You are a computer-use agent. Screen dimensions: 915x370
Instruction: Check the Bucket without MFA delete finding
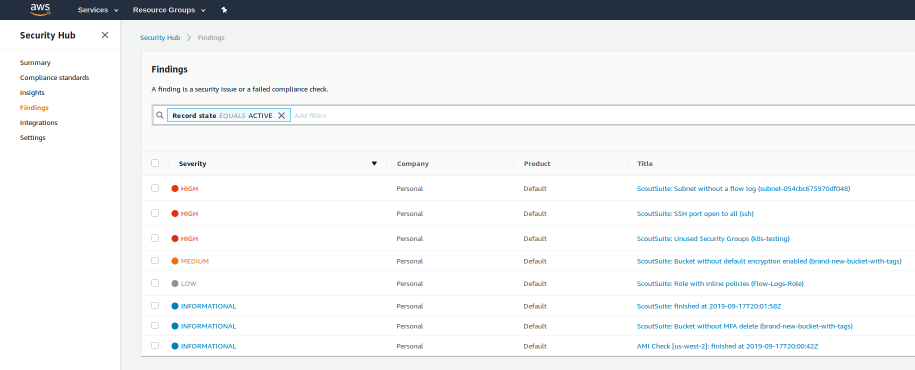155,326
